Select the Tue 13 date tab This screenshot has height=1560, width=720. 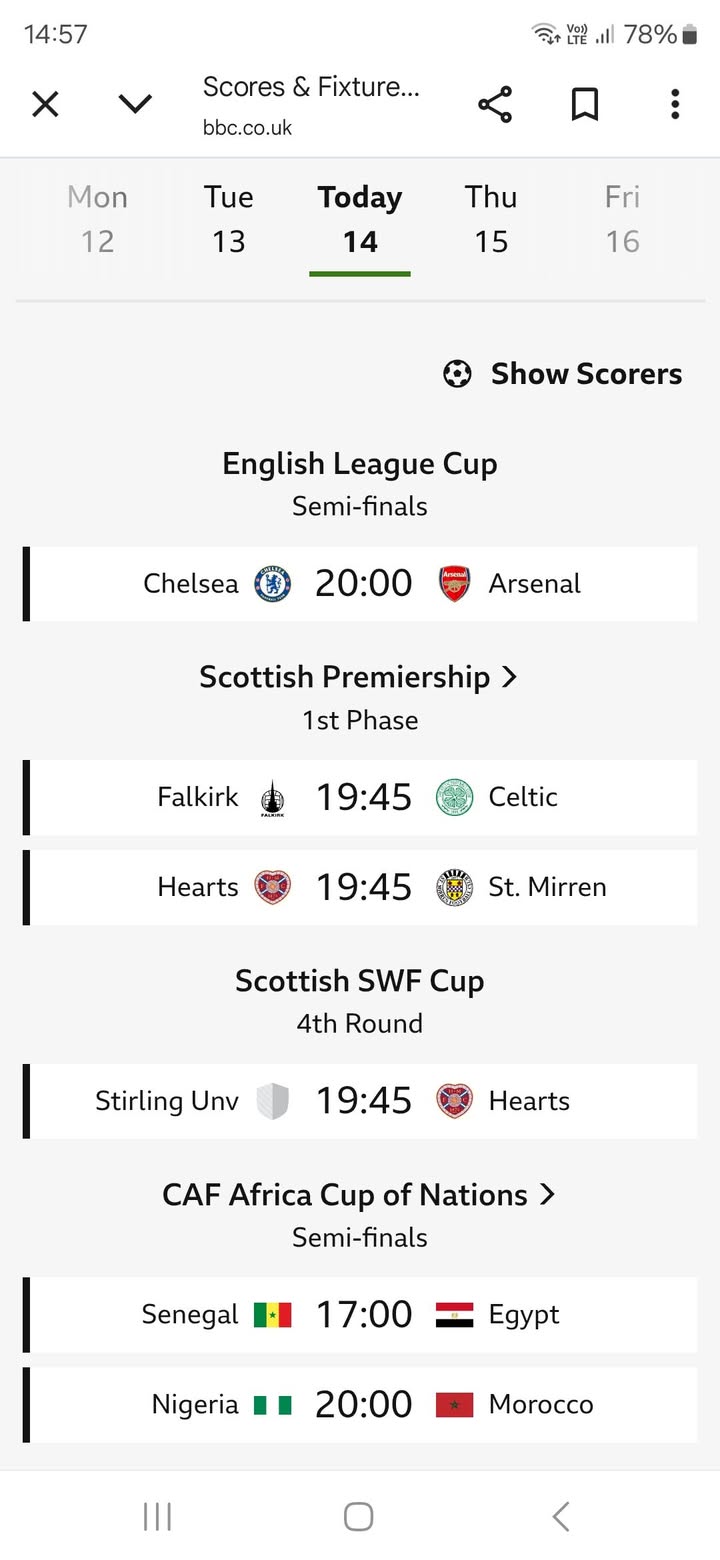[229, 219]
